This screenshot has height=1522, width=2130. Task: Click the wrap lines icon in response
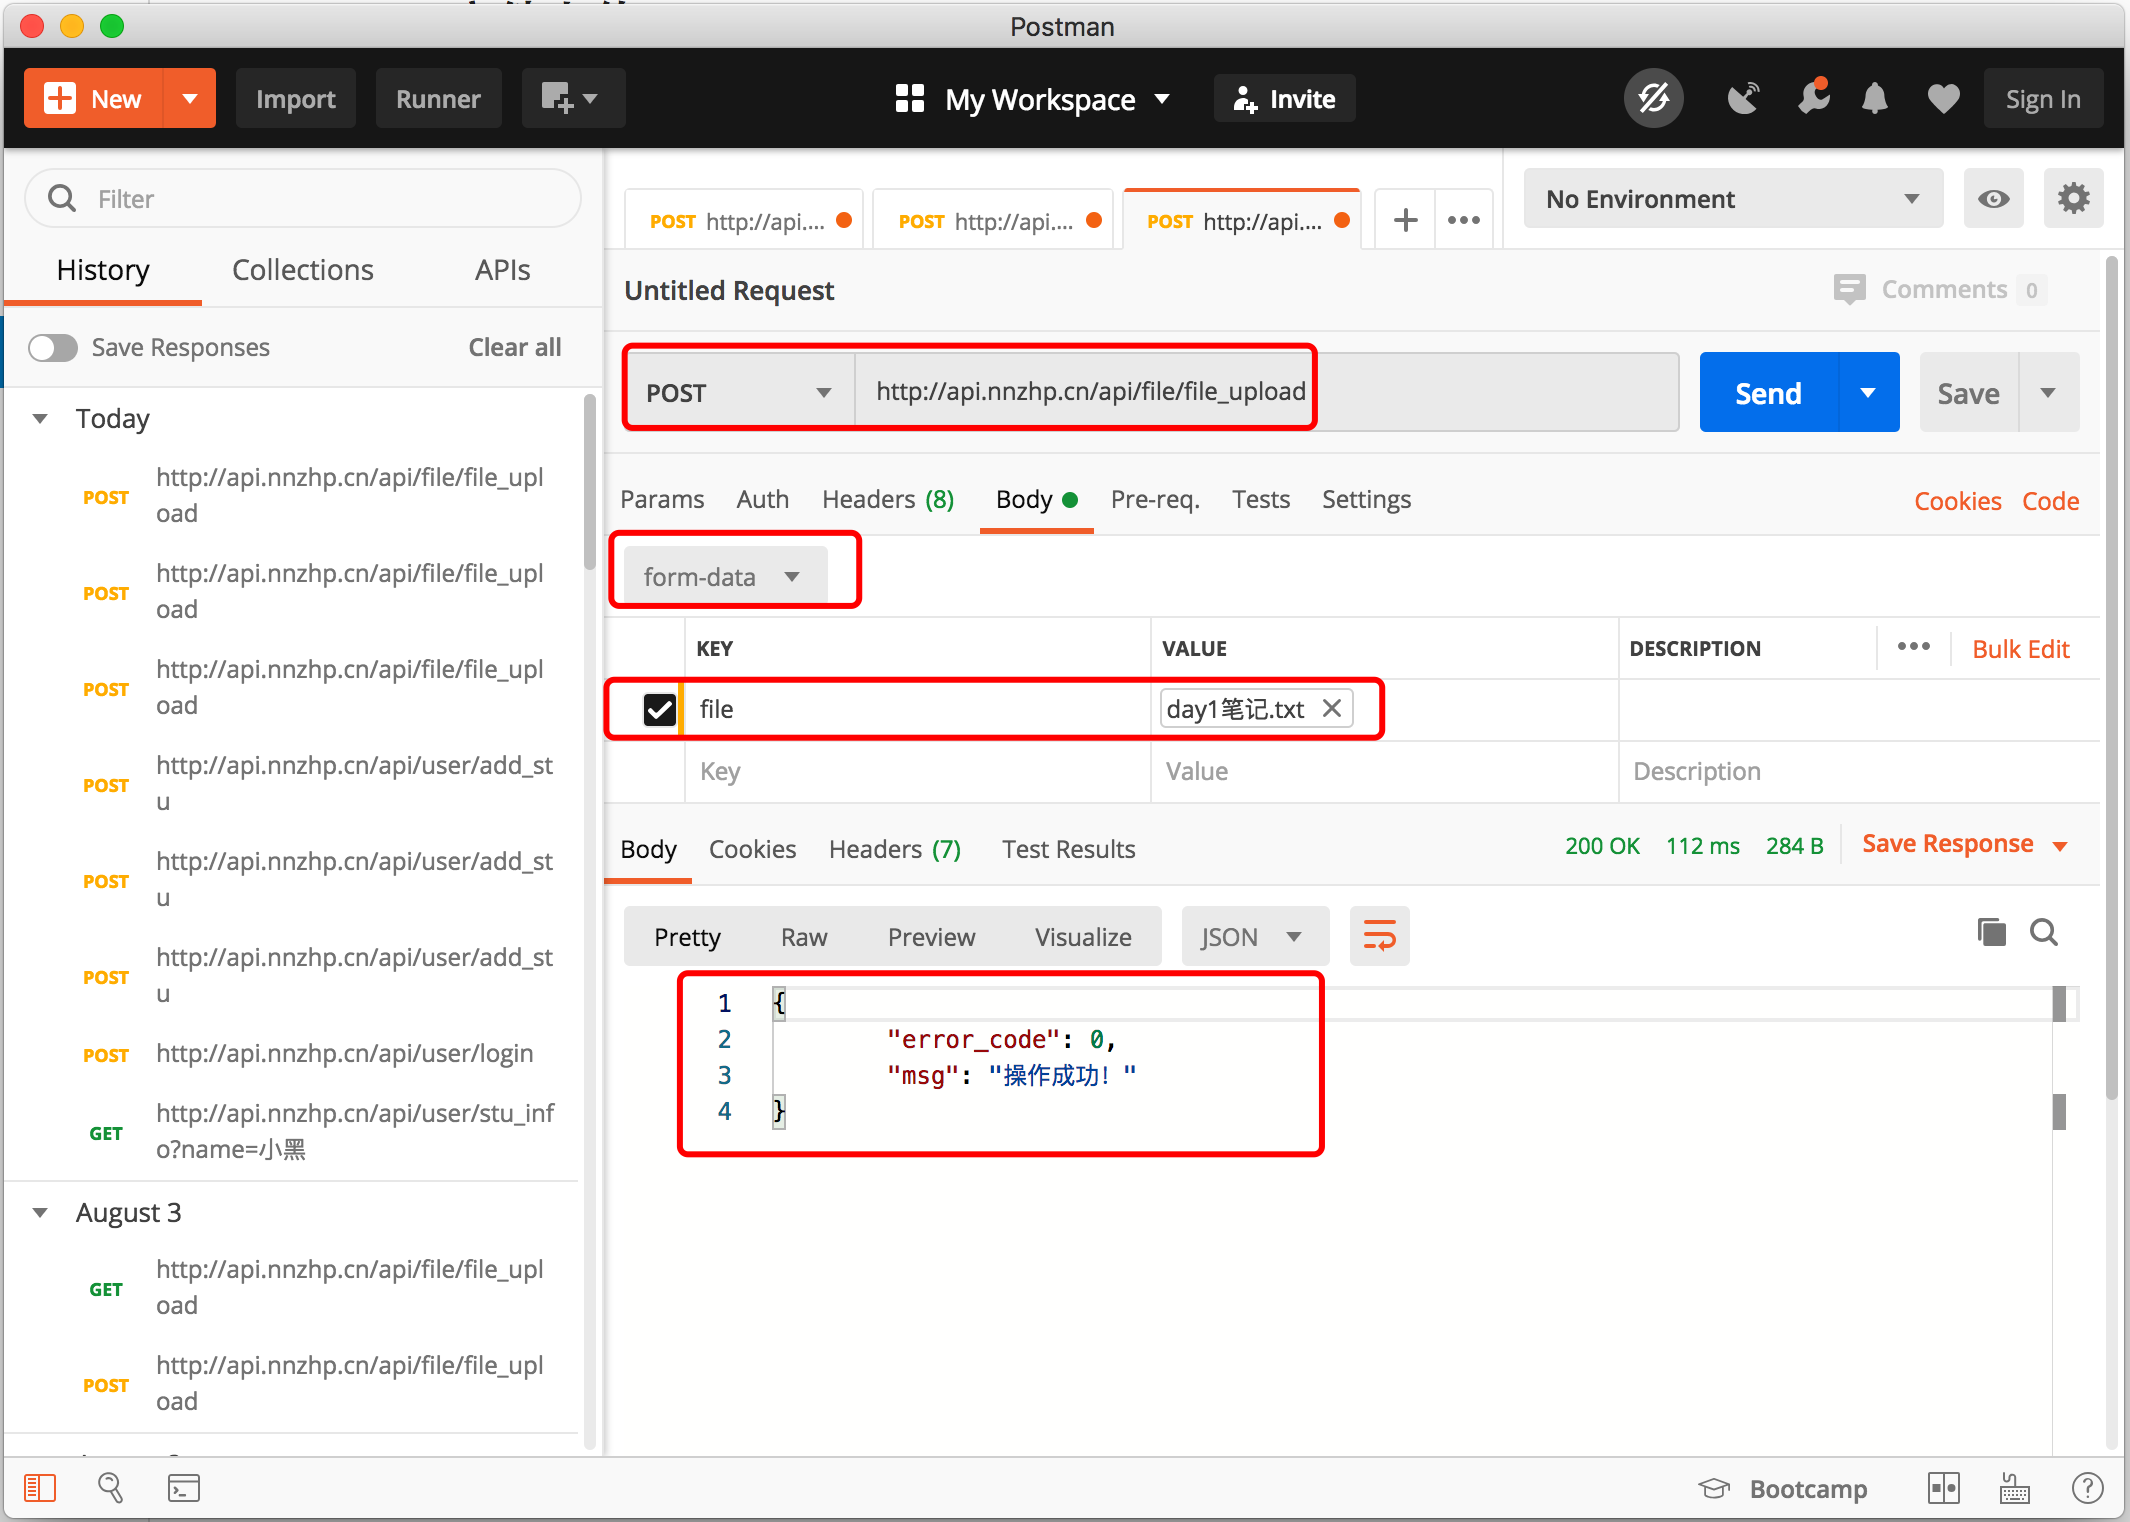coord(1379,937)
